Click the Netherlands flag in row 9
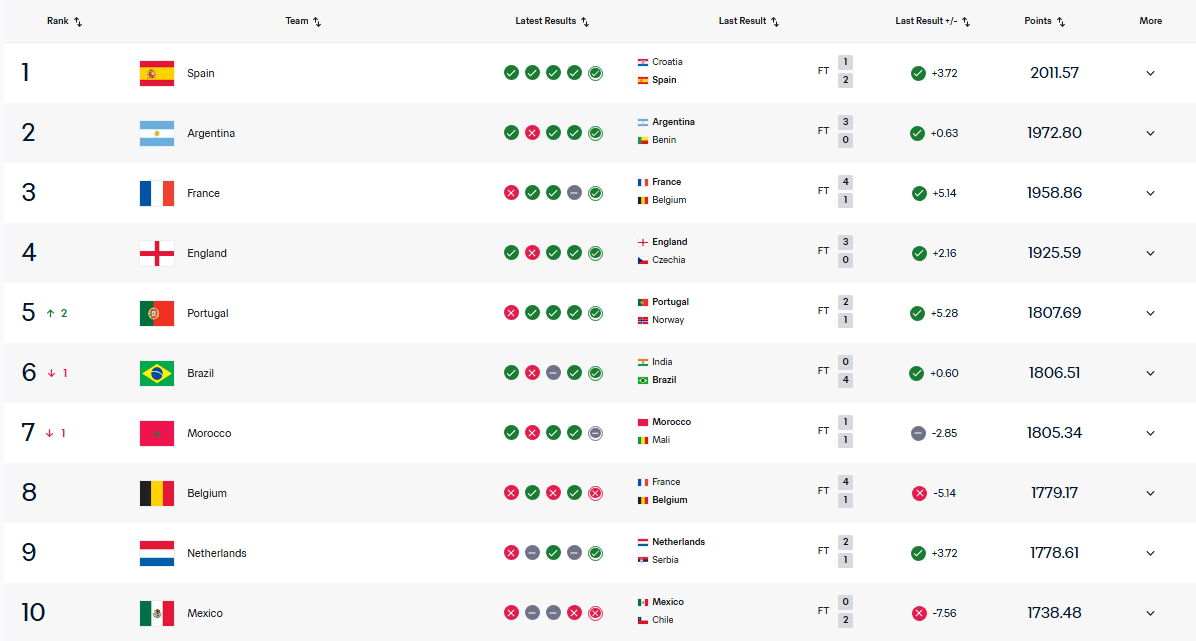Screen dimensions: 1196x641 tap(157, 553)
